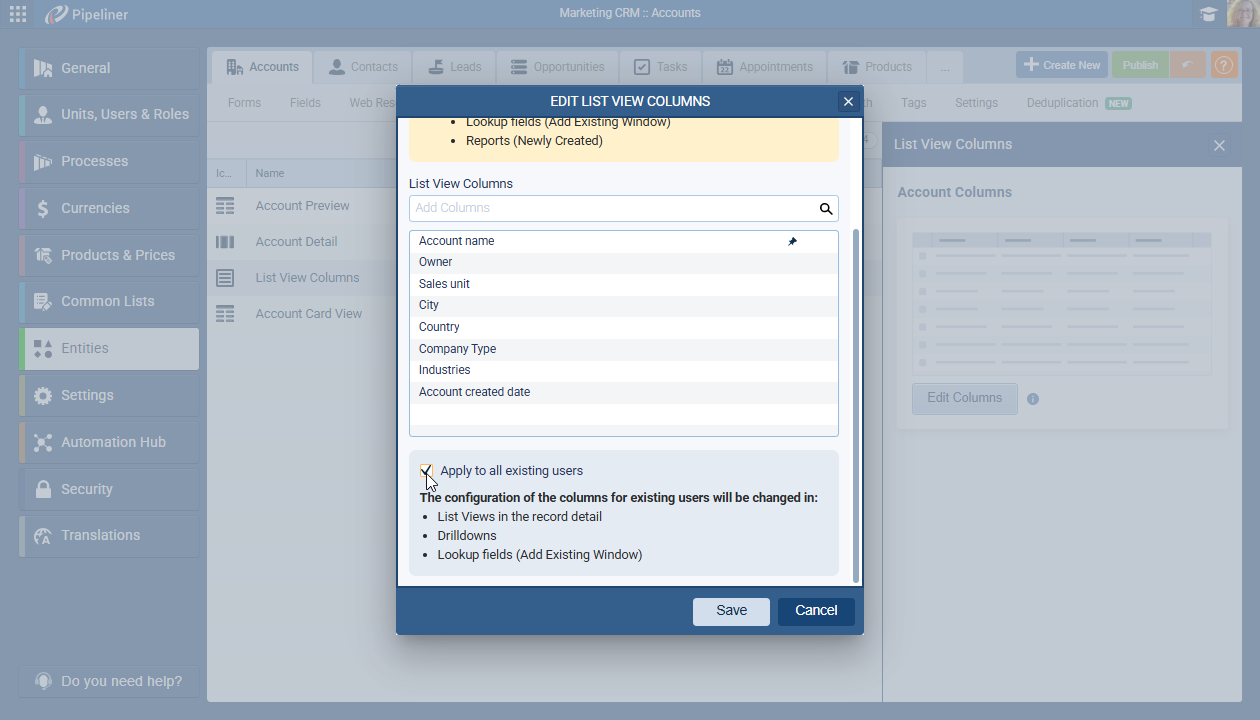Click the user profile avatar
Screen dimensions: 1260x720
pos(1241,14)
